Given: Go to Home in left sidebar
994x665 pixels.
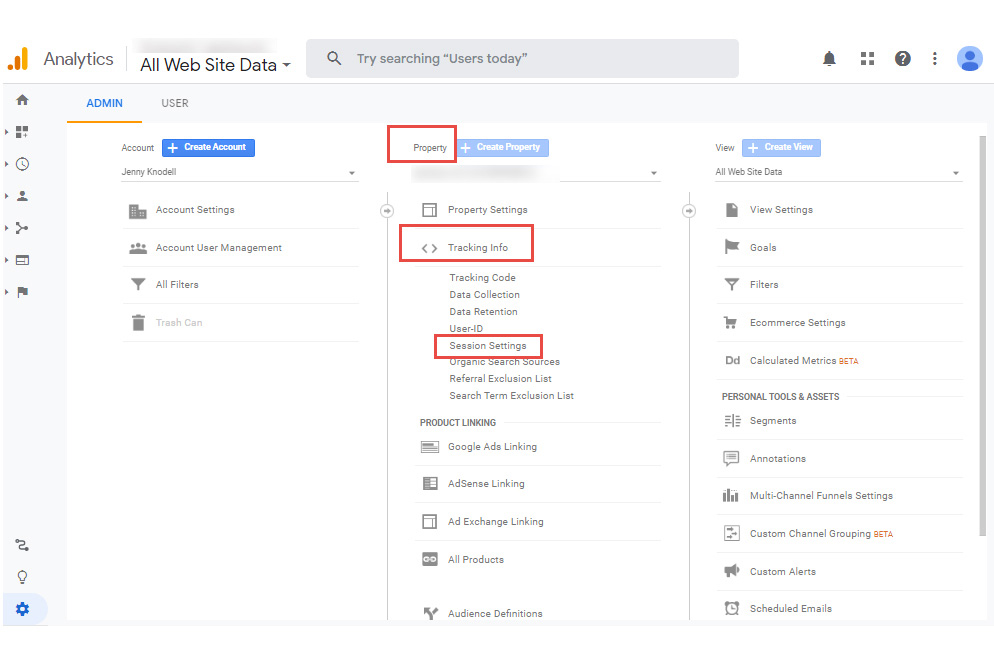Looking at the screenshot, I should pos(22,100).
